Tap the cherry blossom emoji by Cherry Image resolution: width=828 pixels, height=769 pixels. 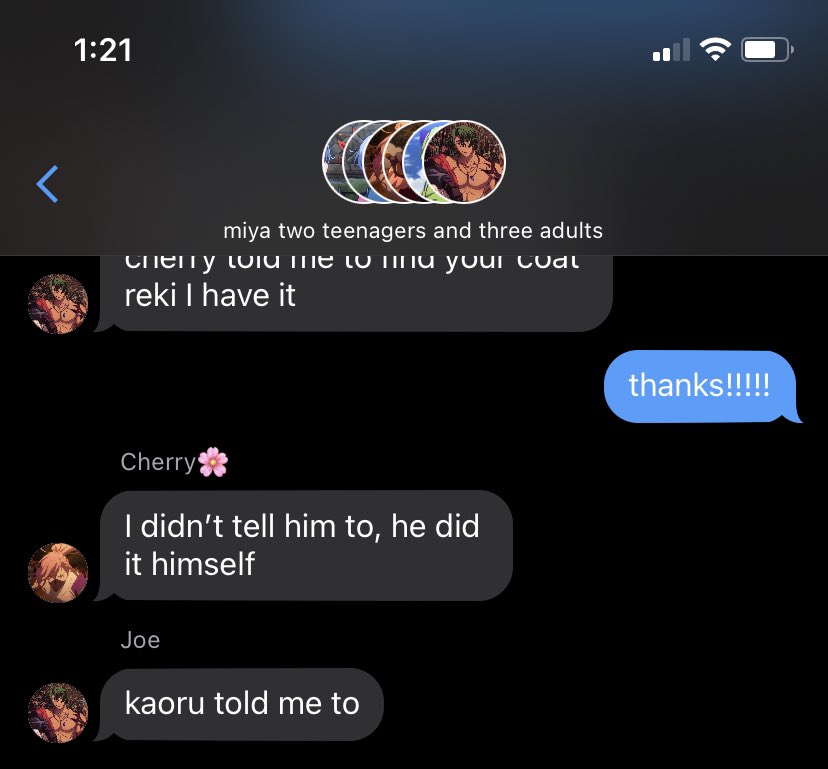pyautogui.click(x=213, y=462)
